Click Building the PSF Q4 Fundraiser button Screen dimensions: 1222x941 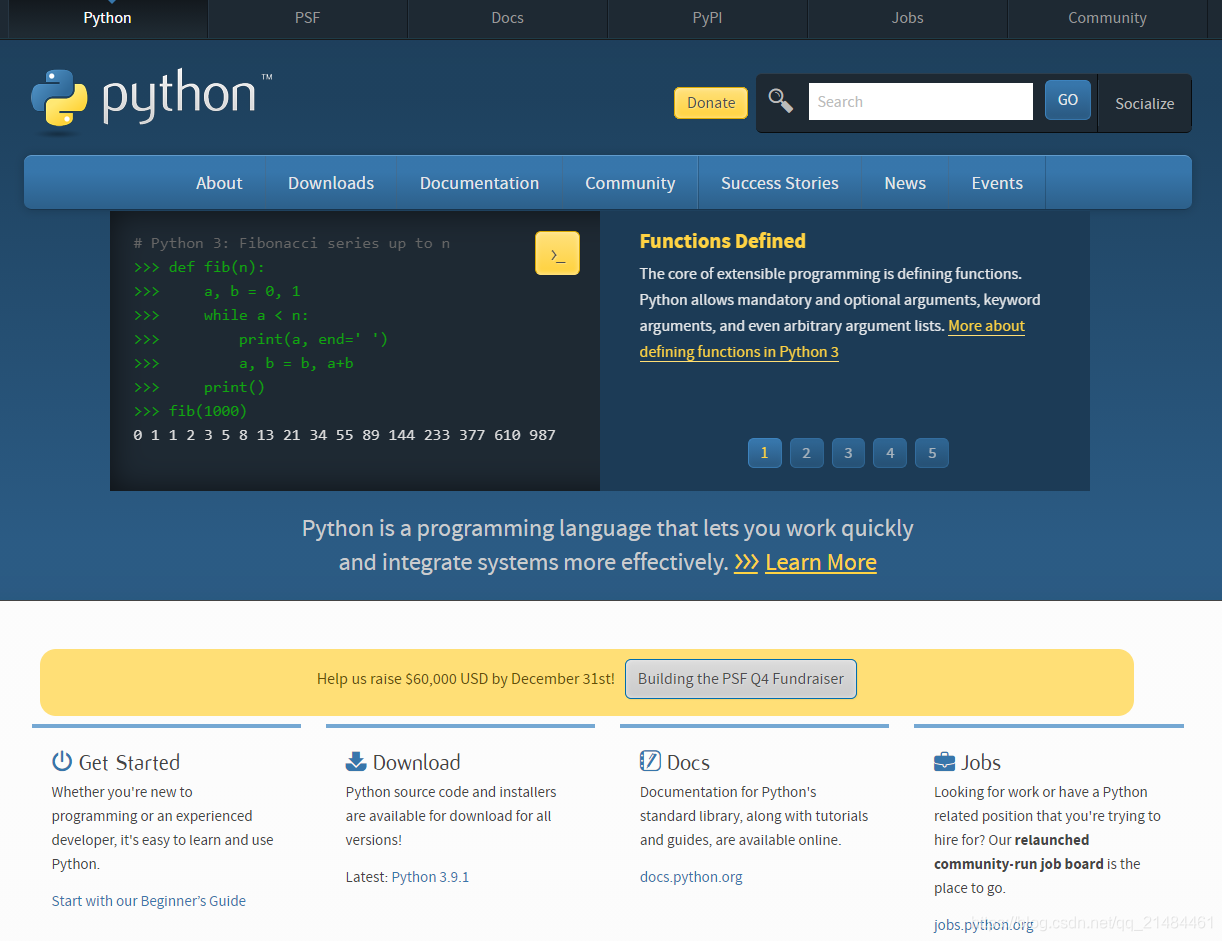[741, 679]
